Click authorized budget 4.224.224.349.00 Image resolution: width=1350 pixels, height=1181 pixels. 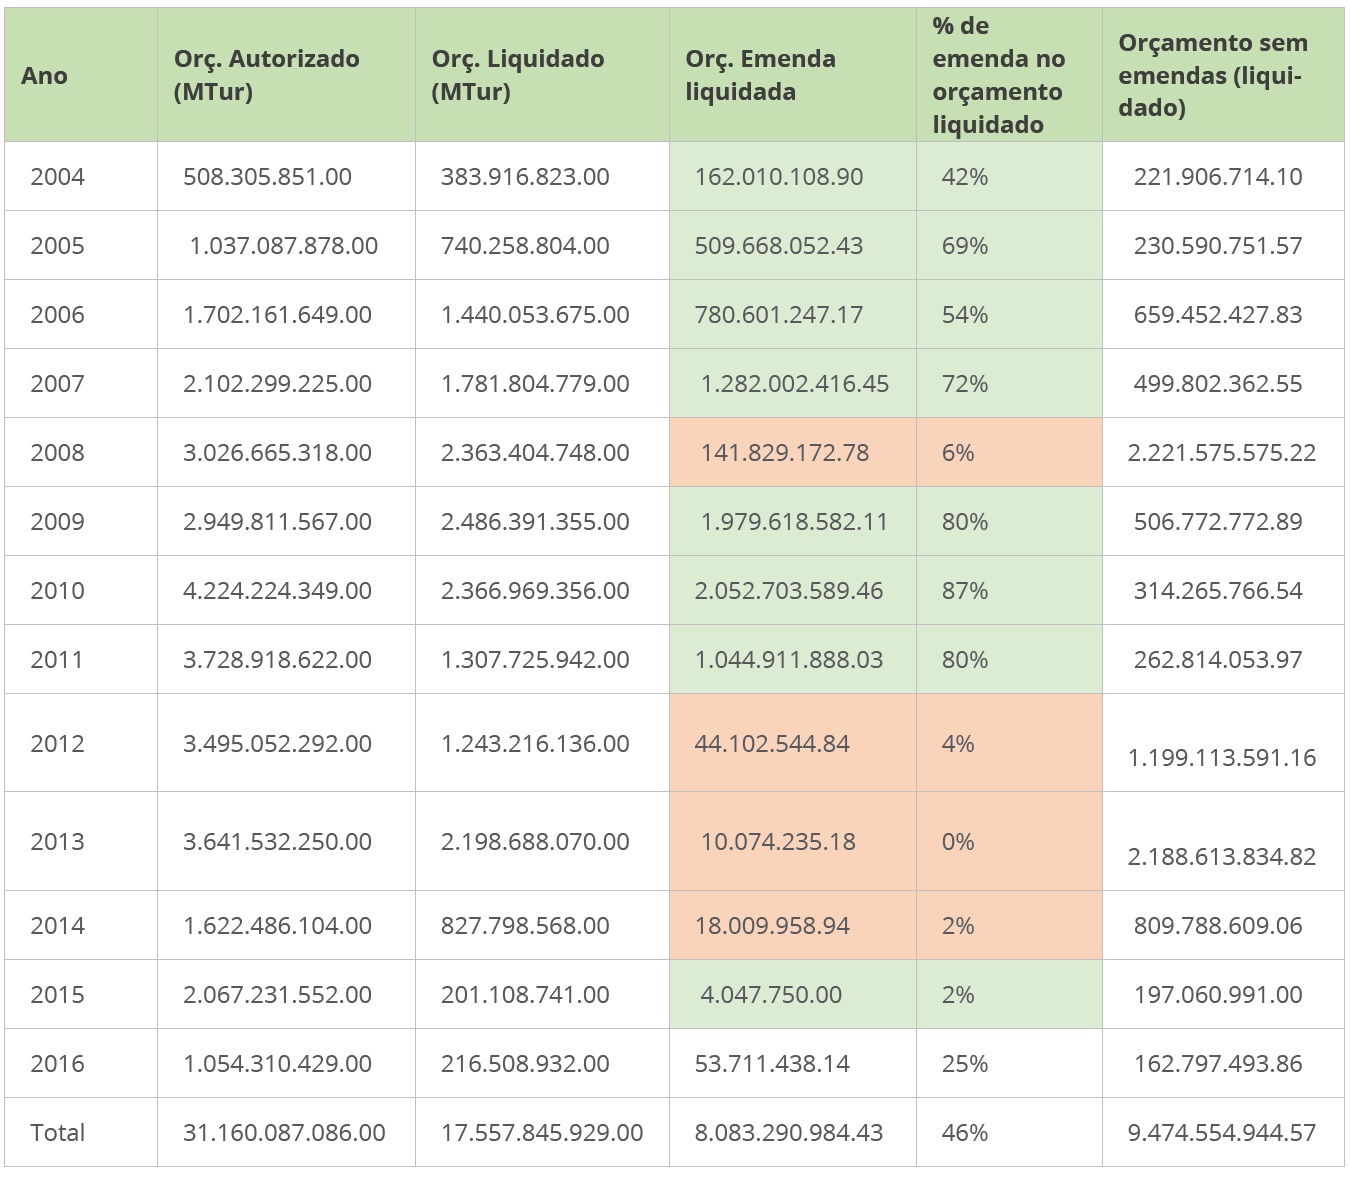pos(277,591)
